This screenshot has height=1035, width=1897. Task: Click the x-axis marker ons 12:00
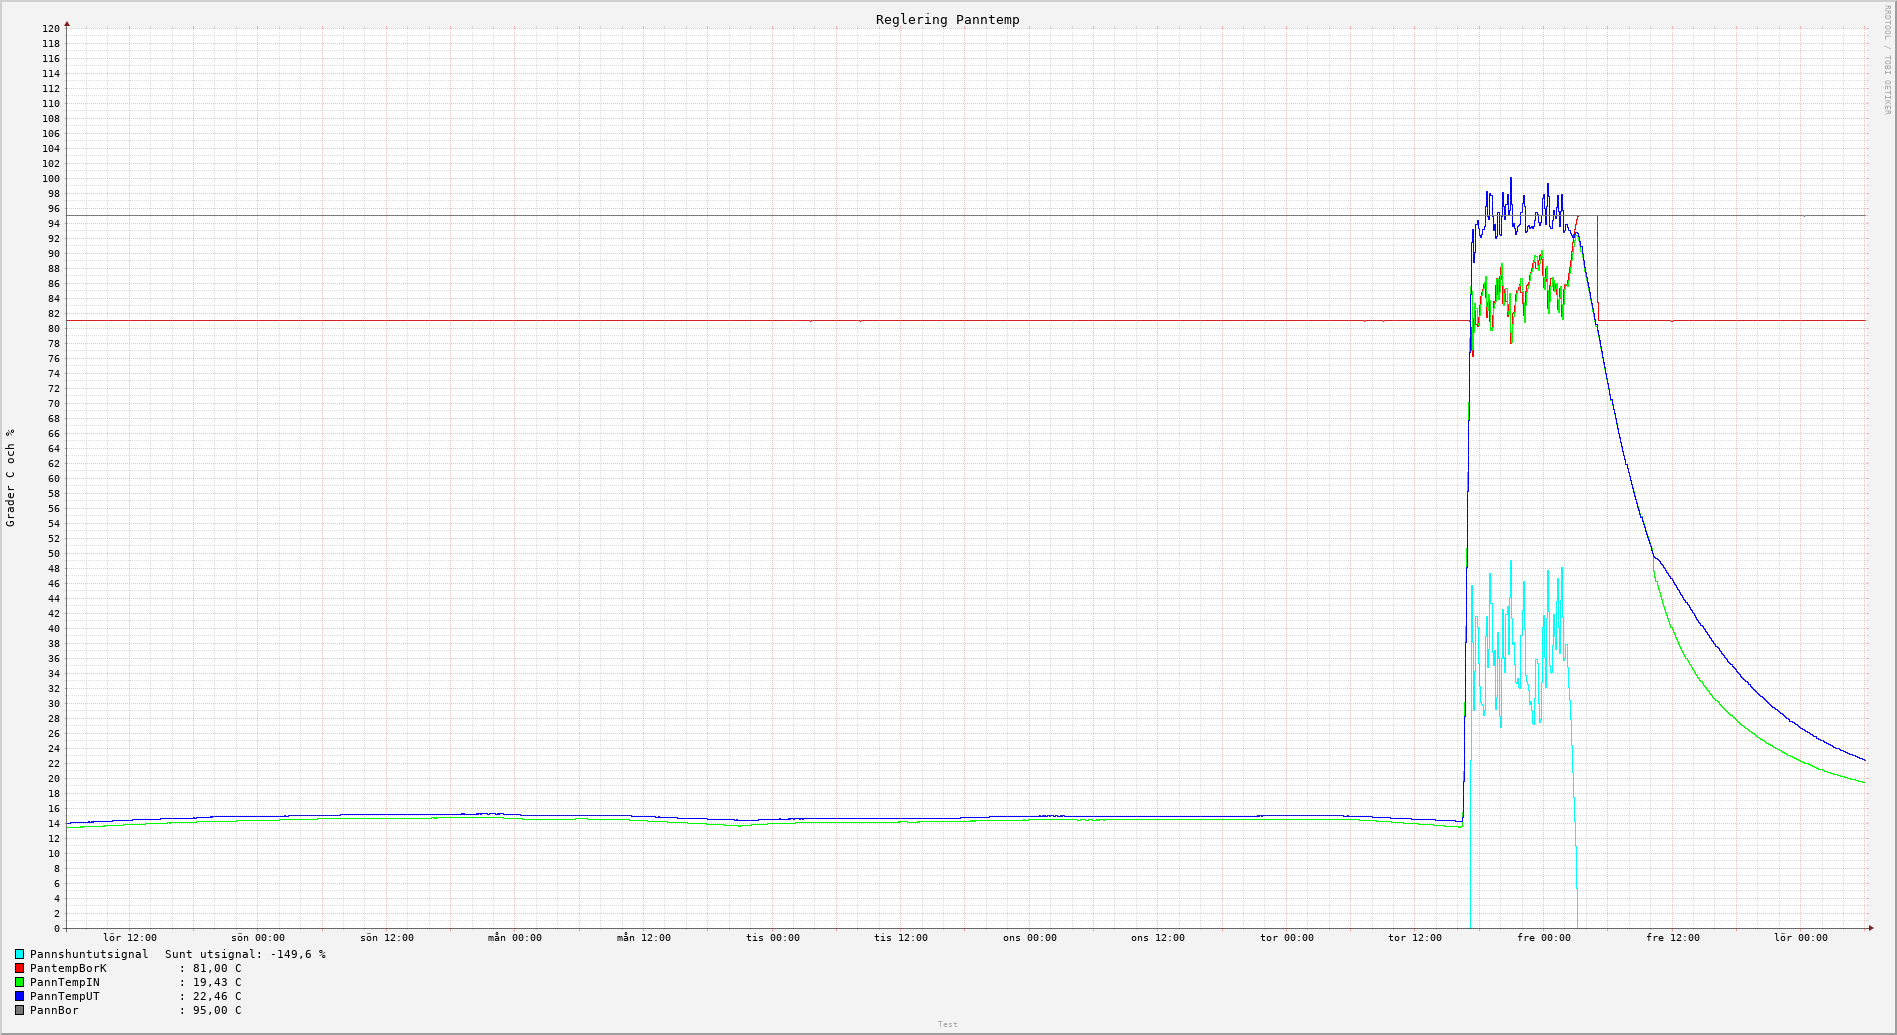1157,938
